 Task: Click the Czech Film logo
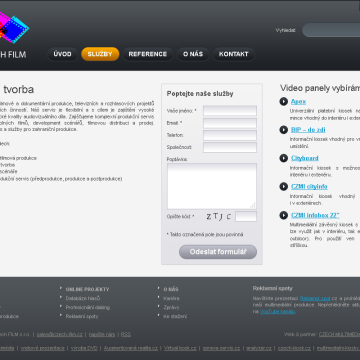(x=13, y=35)
